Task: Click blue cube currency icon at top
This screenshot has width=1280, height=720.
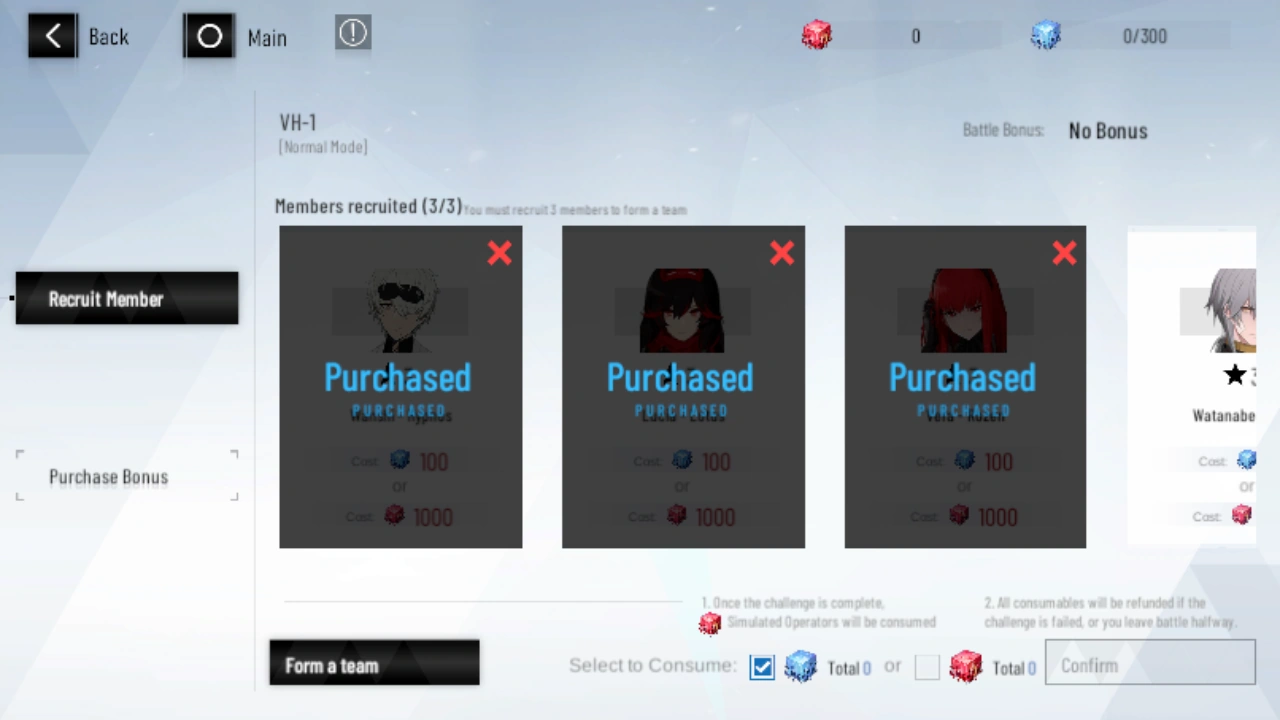Action: [1046, 36]
